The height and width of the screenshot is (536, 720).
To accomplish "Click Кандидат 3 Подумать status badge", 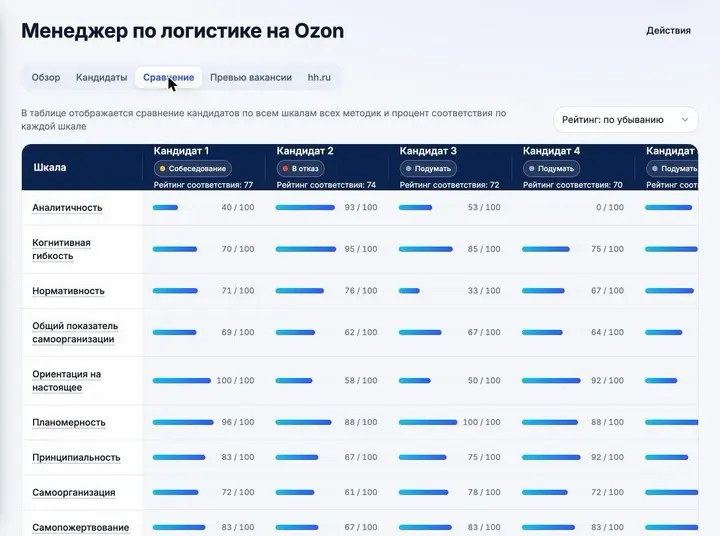I will (428, 169).
